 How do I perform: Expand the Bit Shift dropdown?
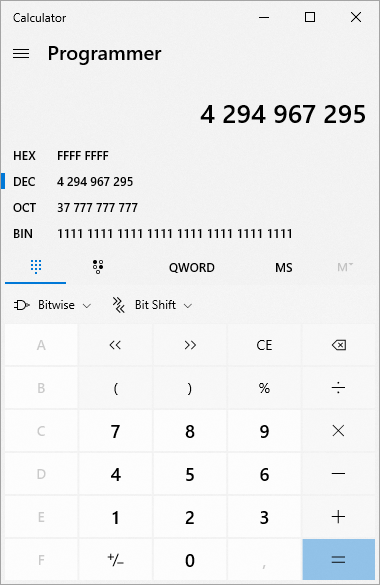(x=152, y=305)
